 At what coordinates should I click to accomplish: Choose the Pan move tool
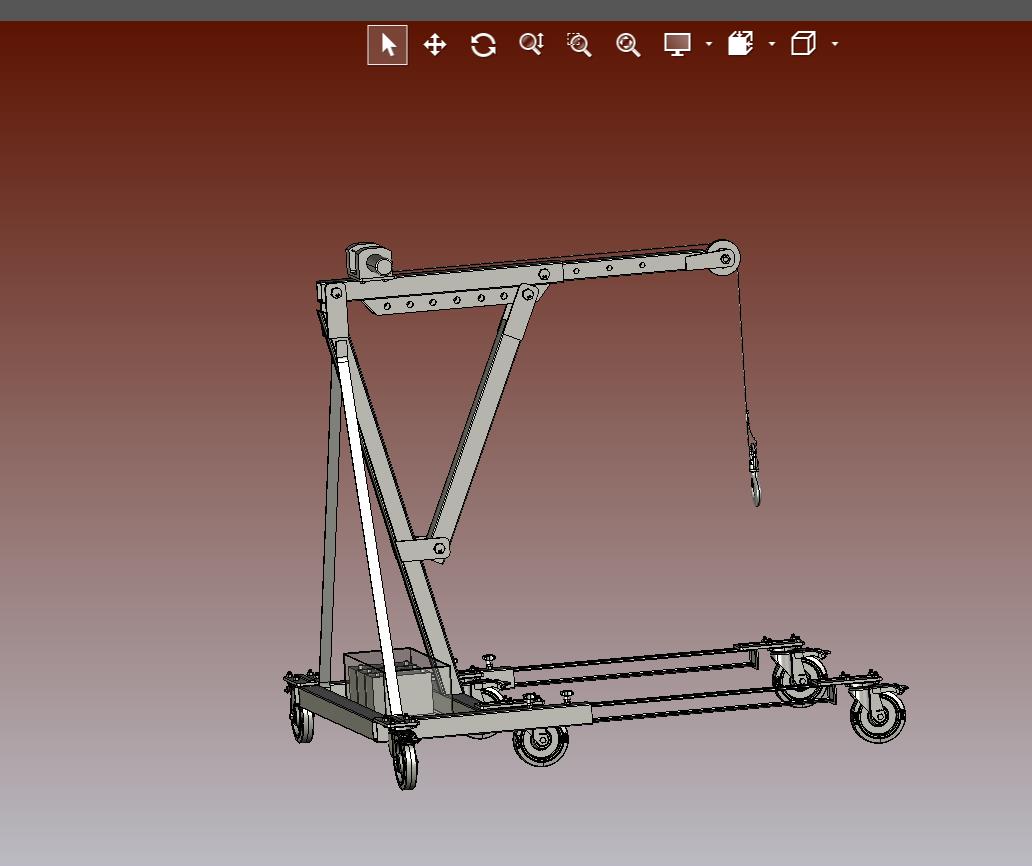(x=435, y=45)
